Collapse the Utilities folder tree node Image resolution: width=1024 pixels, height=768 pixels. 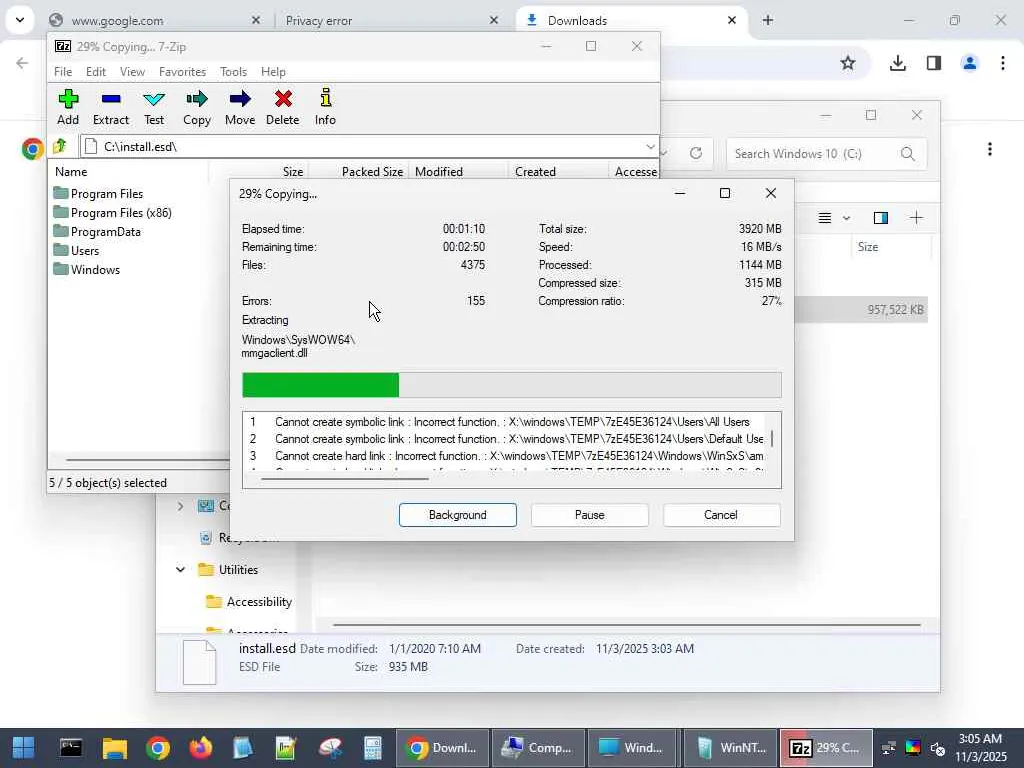180,569
